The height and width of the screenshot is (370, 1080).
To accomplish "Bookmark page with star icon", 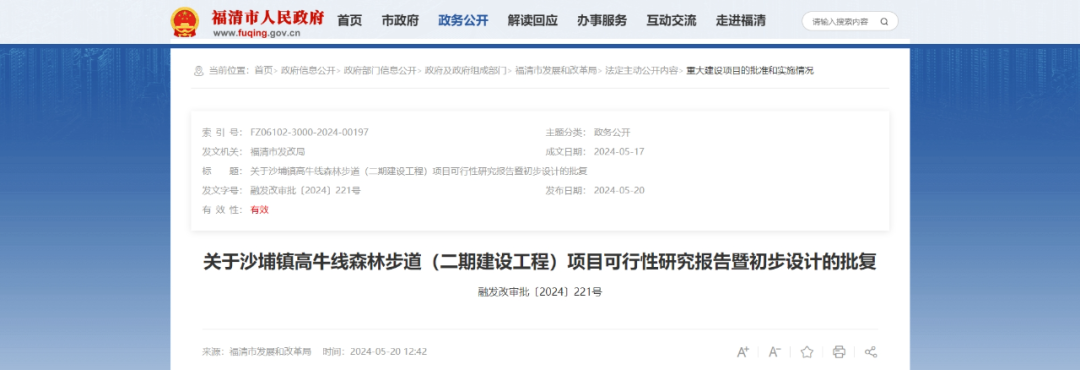I will pos(807,352).
